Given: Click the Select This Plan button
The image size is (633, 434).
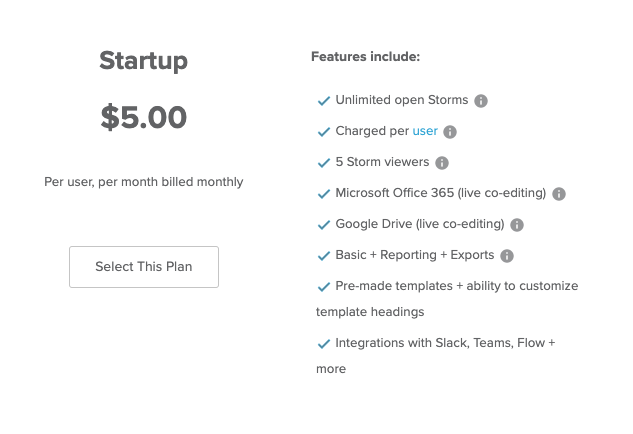Looking at the screenshot, I should pos(144,267).
